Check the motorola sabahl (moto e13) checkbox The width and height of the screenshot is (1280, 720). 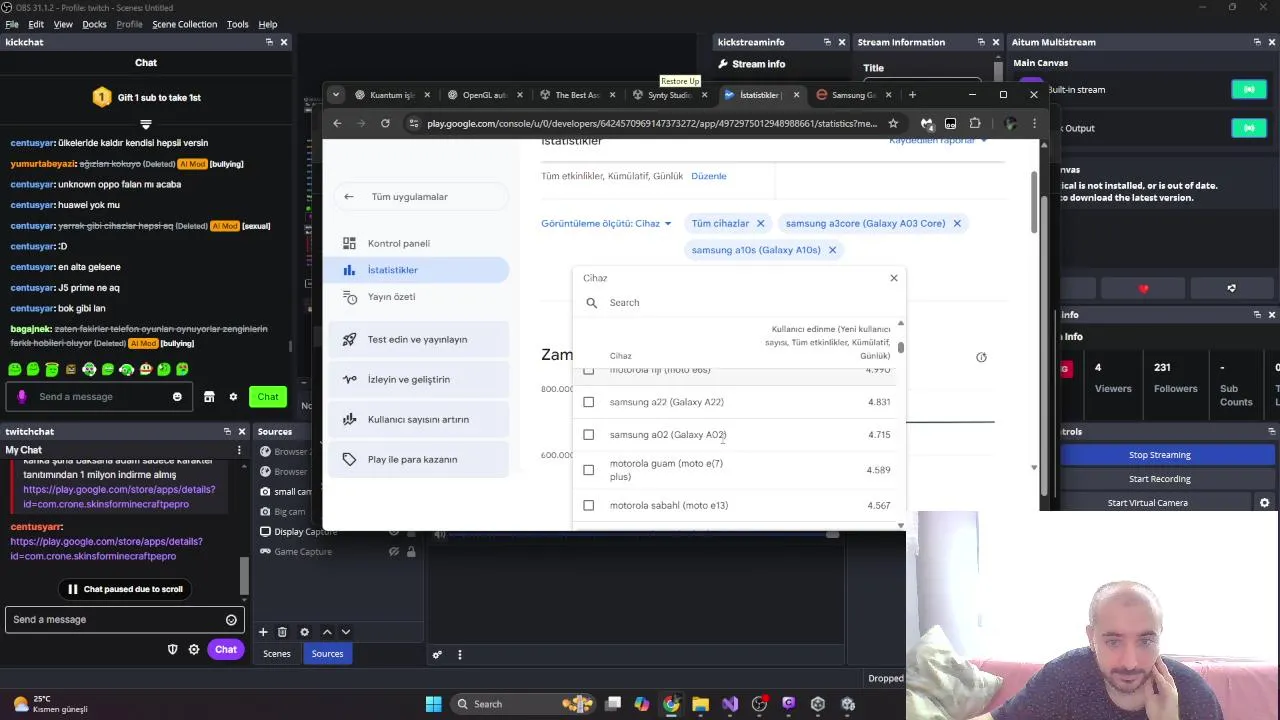coord(588,506)
